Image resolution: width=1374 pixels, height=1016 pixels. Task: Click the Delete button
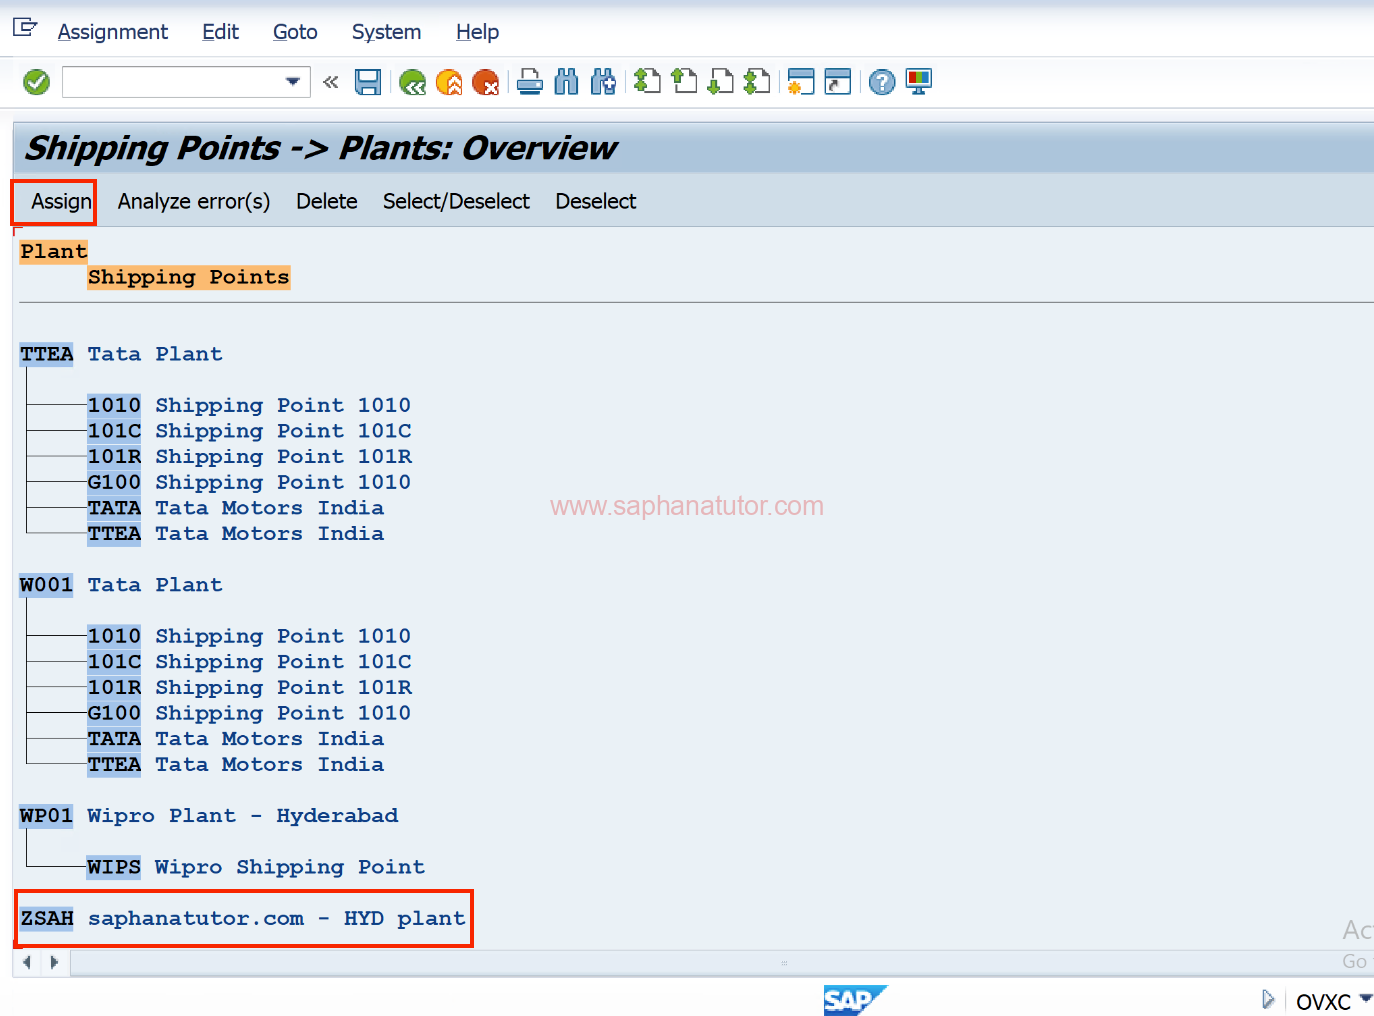326,202
